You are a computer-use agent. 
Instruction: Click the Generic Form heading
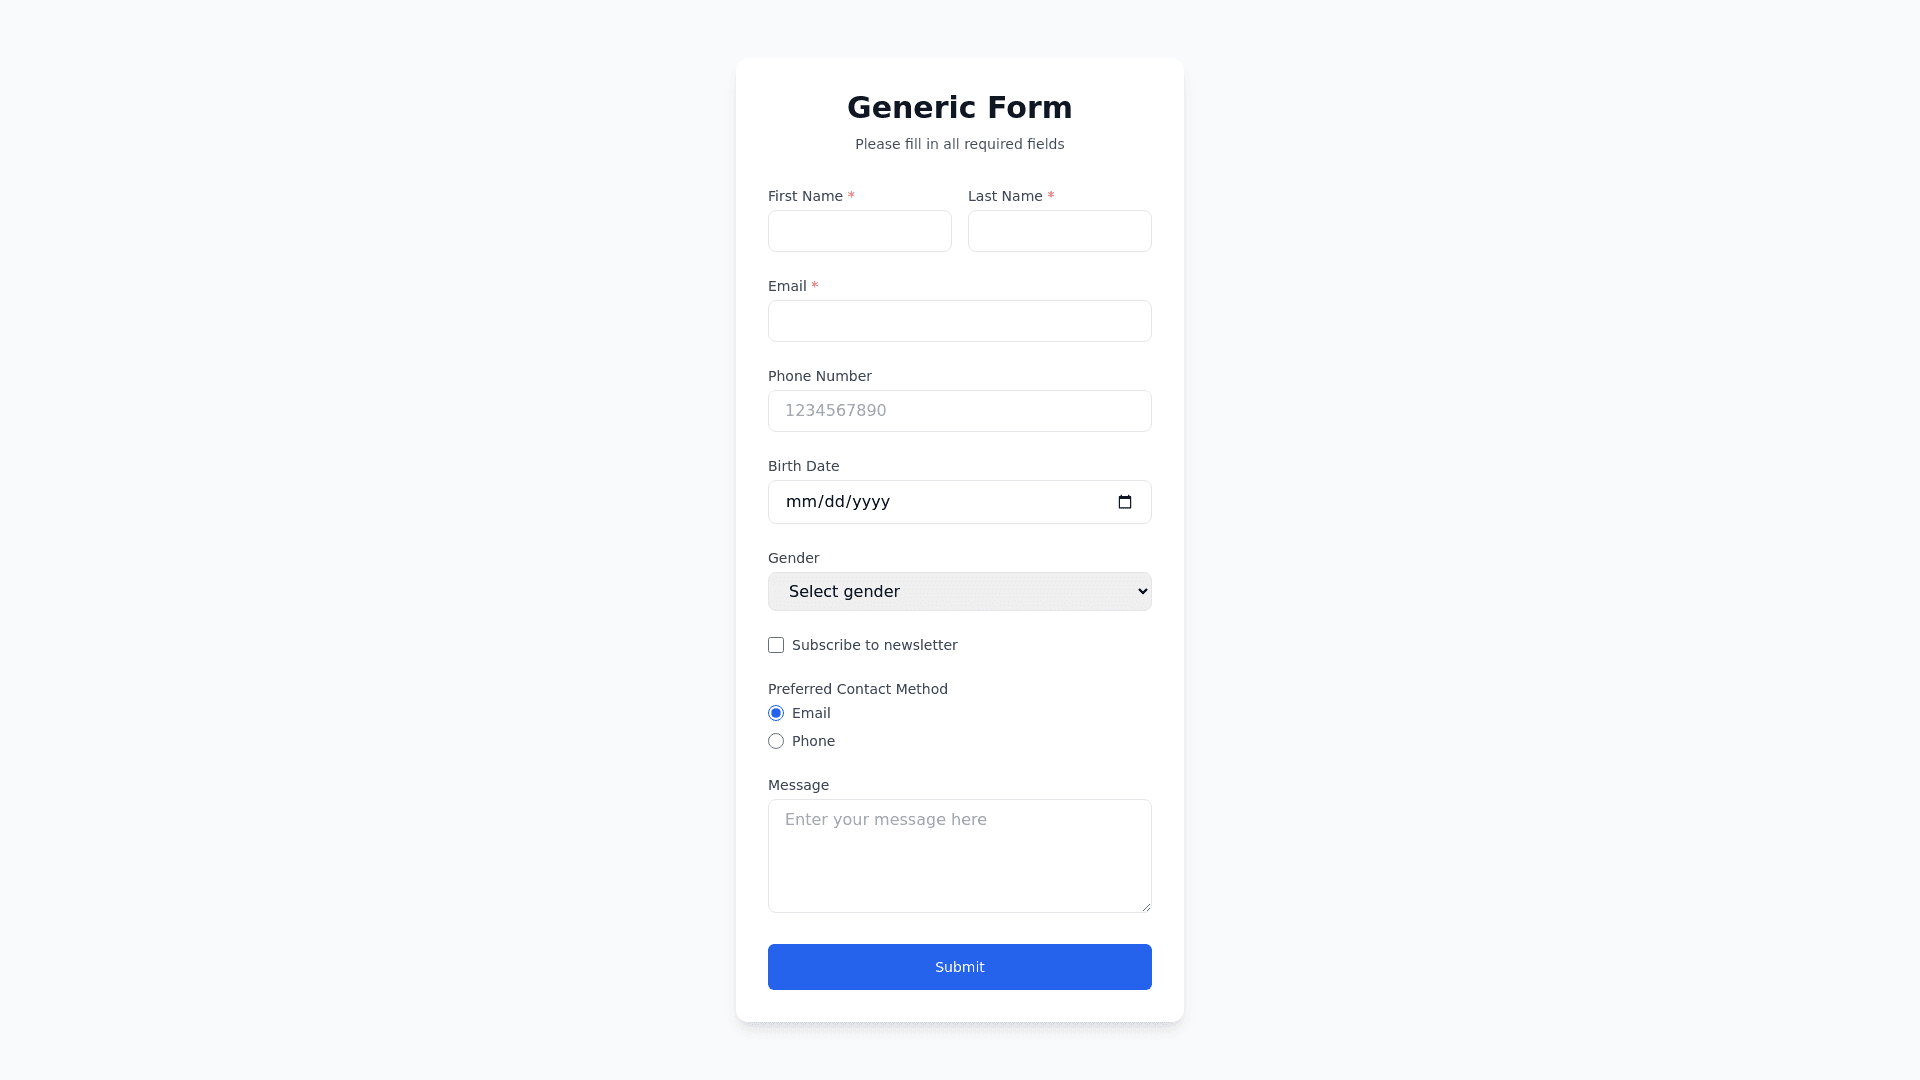959,107
